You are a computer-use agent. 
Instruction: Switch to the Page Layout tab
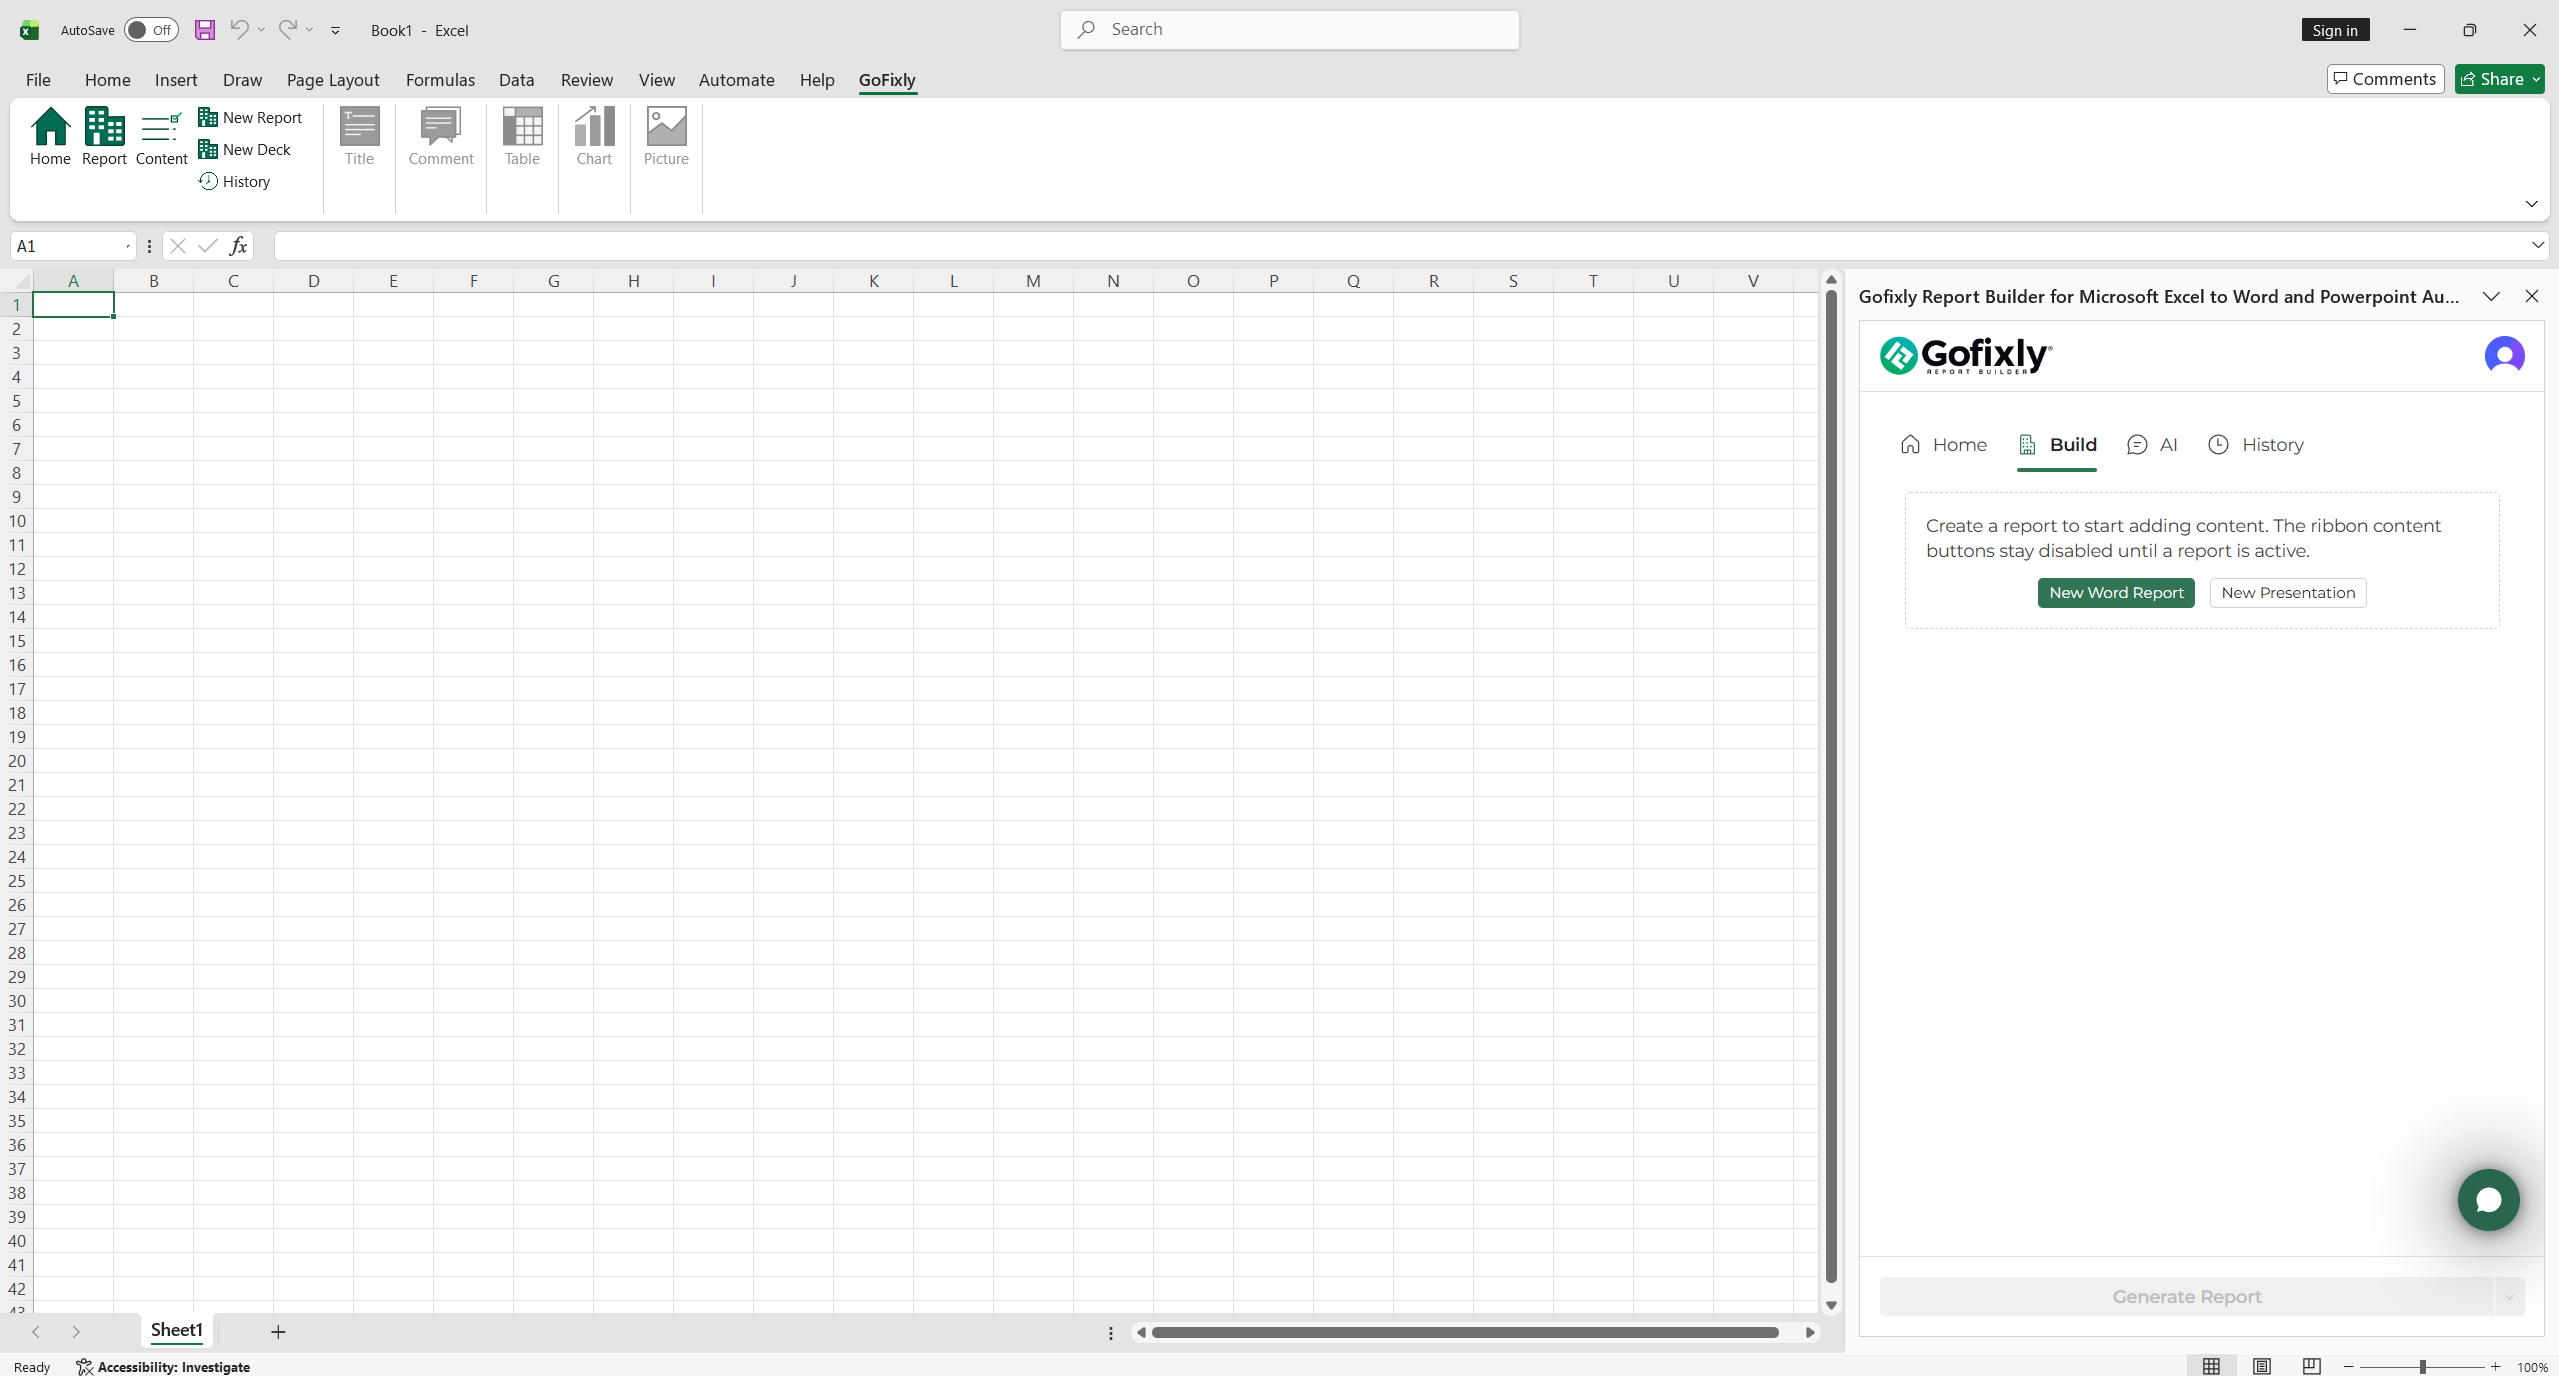pos(333,80)
